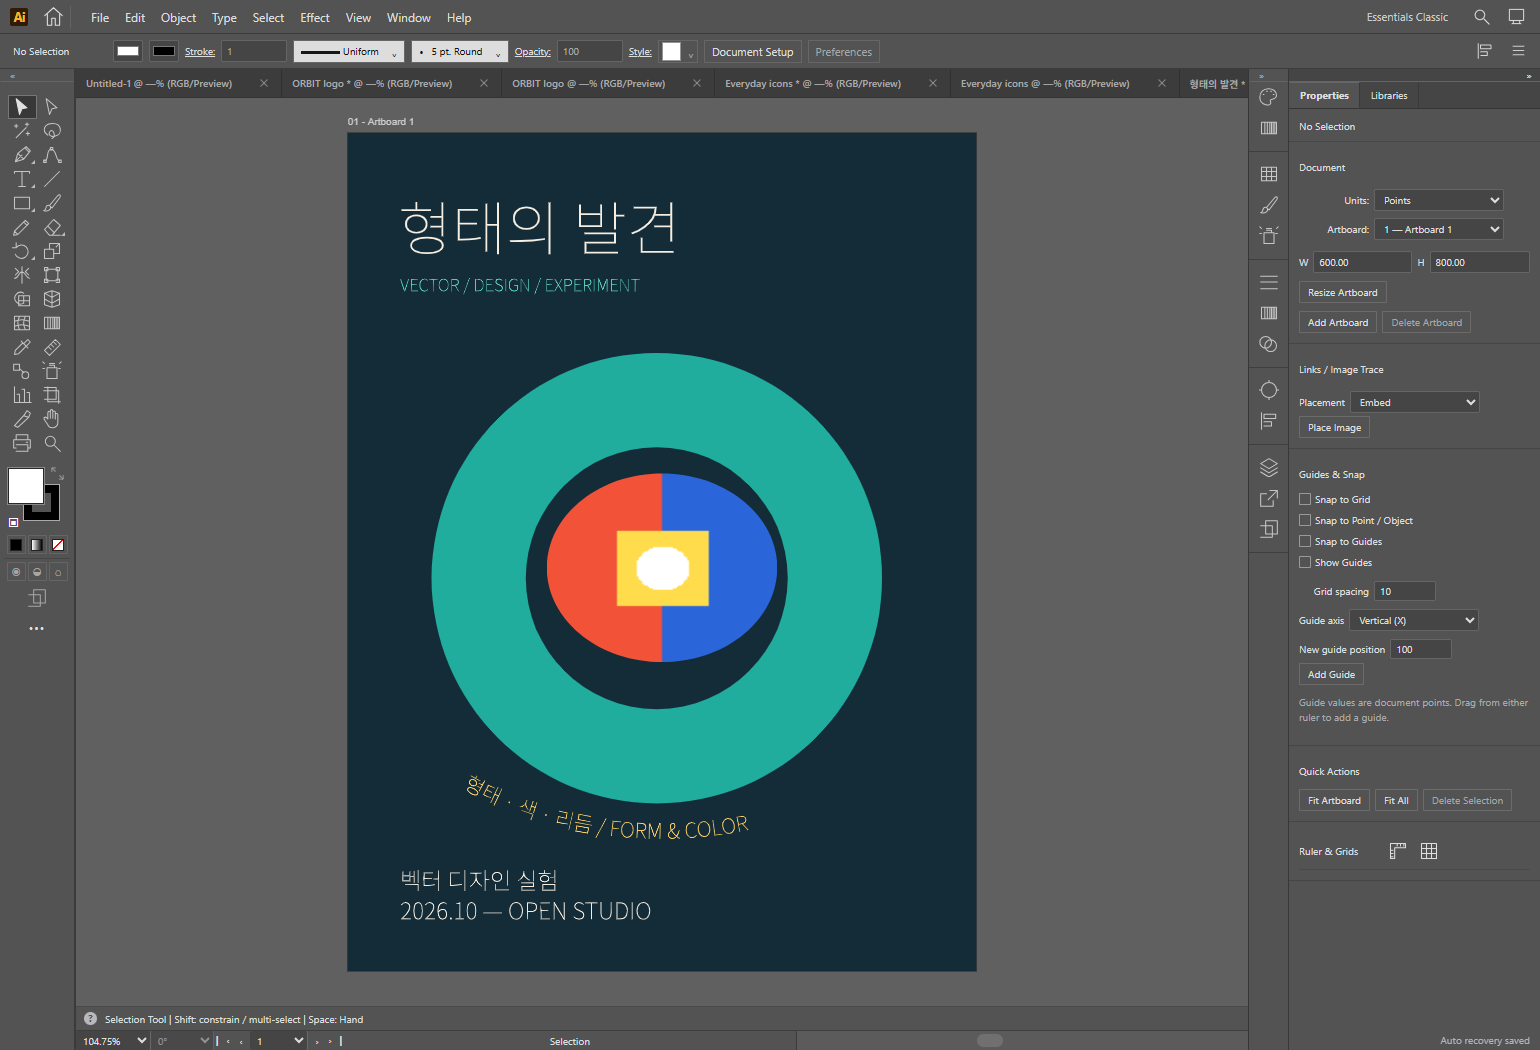This screenshot has width=1540, height=1050.
Task: Enable Snap to Grid checkbox
Action: 1305,499
